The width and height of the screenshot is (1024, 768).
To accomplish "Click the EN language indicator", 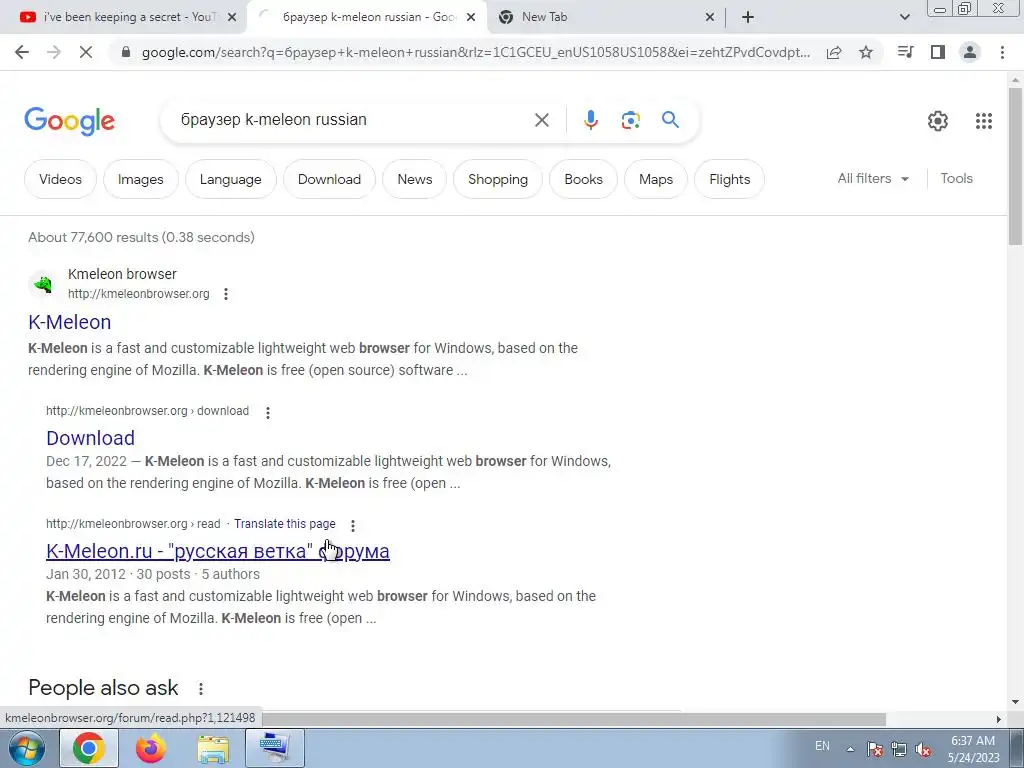I will (822, 746).
